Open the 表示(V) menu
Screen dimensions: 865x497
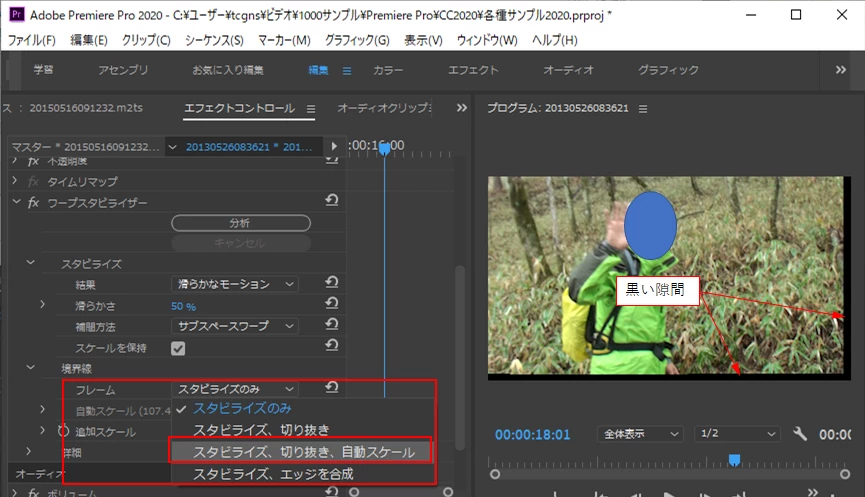(423, 40)
